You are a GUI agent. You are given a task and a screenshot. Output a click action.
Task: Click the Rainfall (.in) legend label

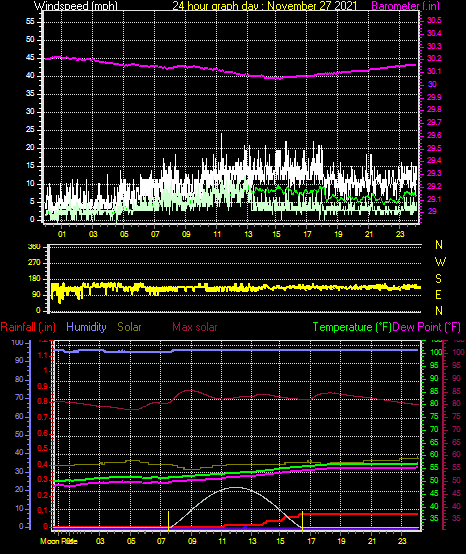28,327
